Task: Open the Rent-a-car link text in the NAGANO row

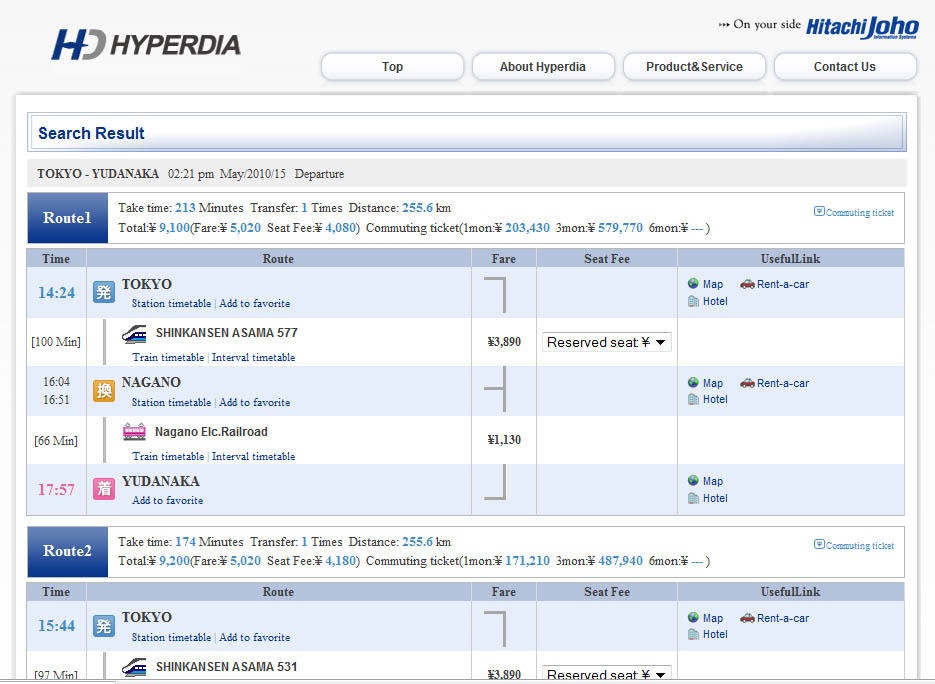Action: tap(783, 383)
